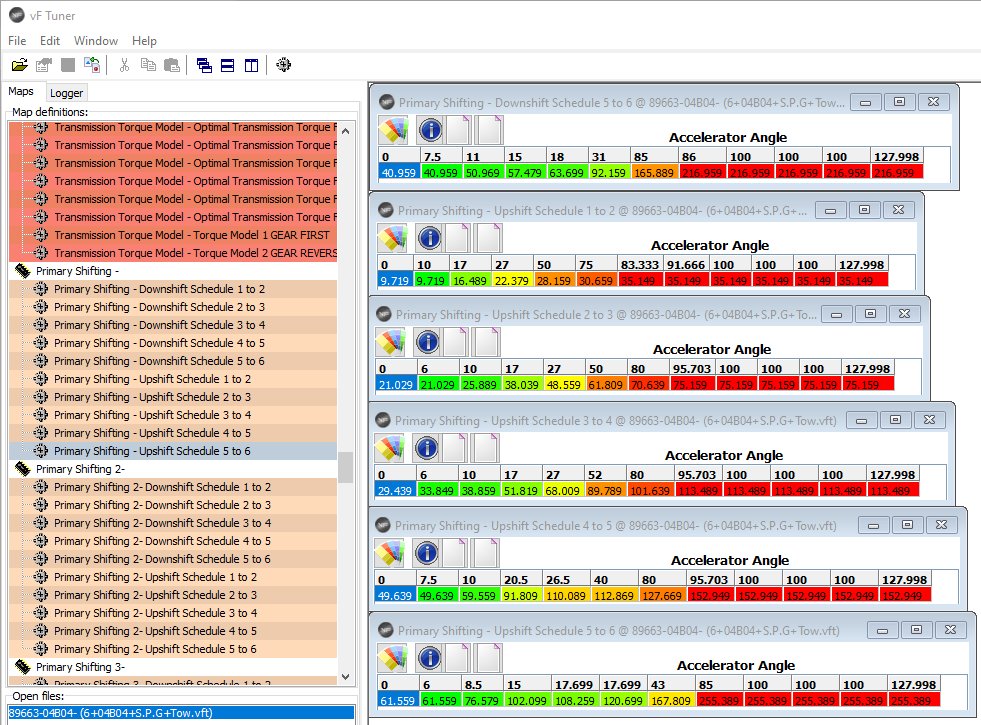
Task: Click the tile windows horizontally icon
Action: (228, 65)
